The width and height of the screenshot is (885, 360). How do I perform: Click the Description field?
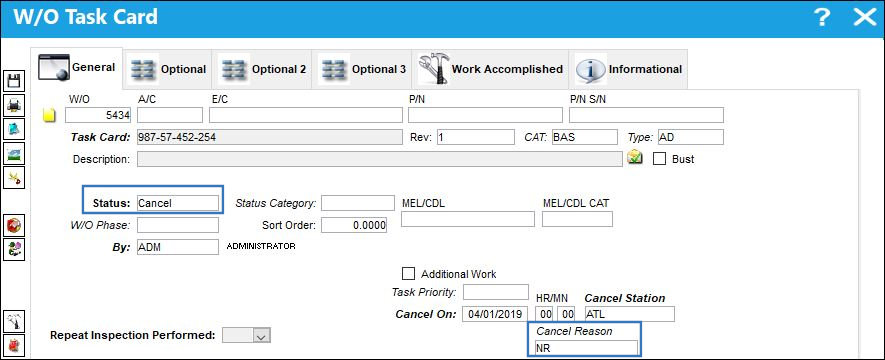[380, 159]
